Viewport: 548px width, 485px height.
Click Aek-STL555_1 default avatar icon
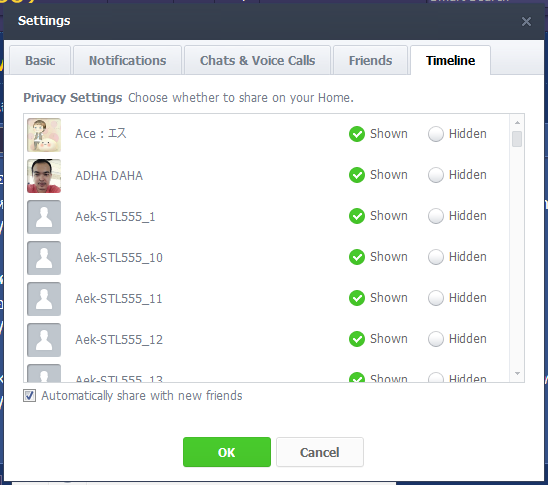(x=44, y=217)
